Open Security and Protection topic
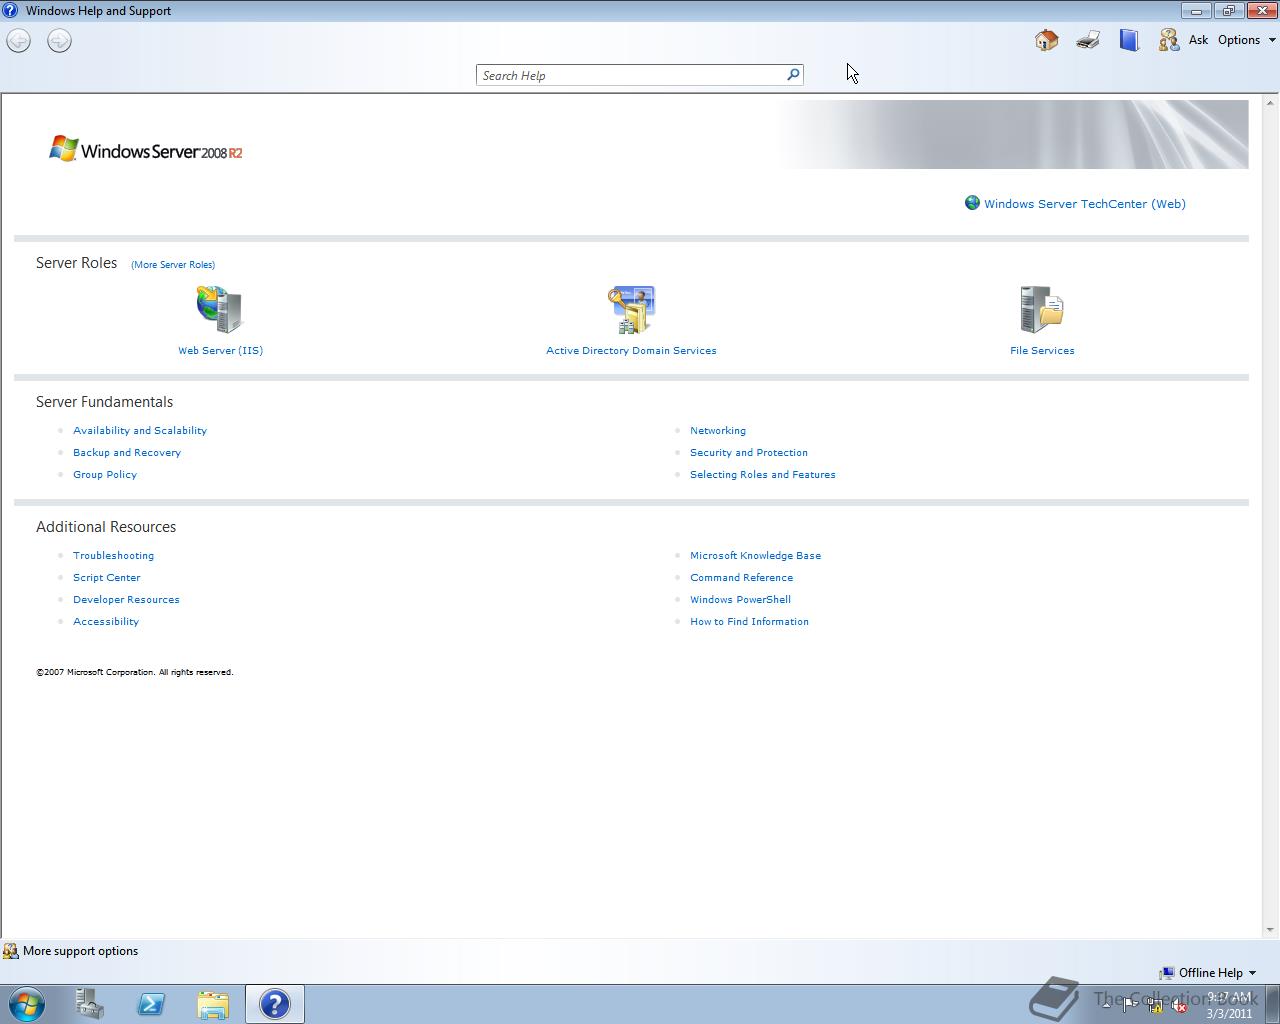 tap(749, 453)
